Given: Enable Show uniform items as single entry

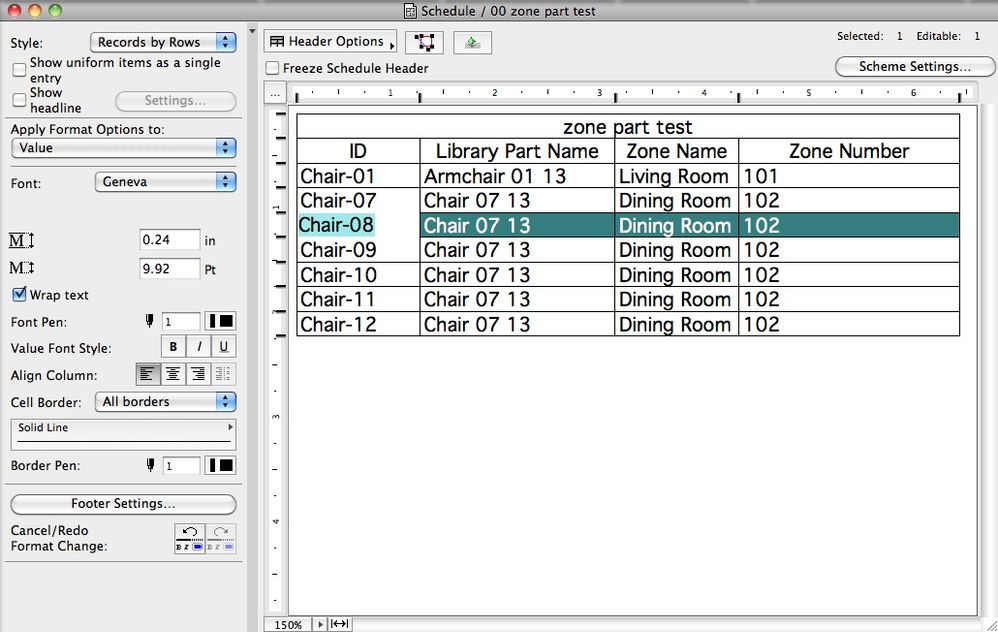Looking at the screenshot, I should (19, 69).
